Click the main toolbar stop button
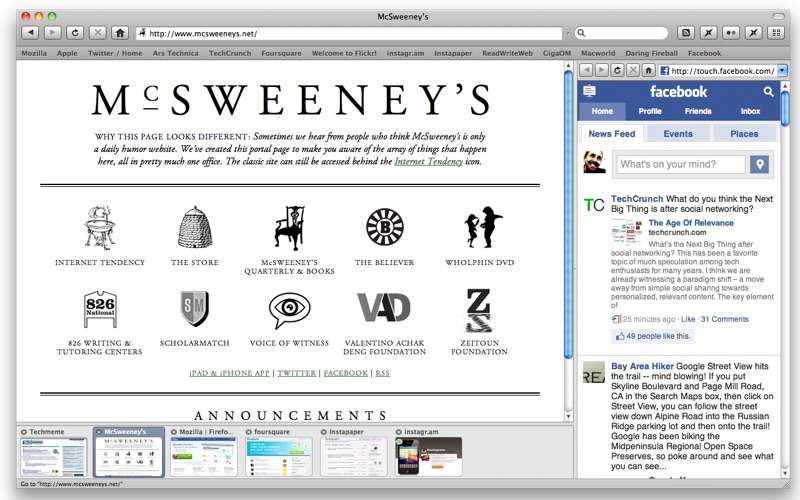This screenshot has height=500, width=800. tap(97, 33)
